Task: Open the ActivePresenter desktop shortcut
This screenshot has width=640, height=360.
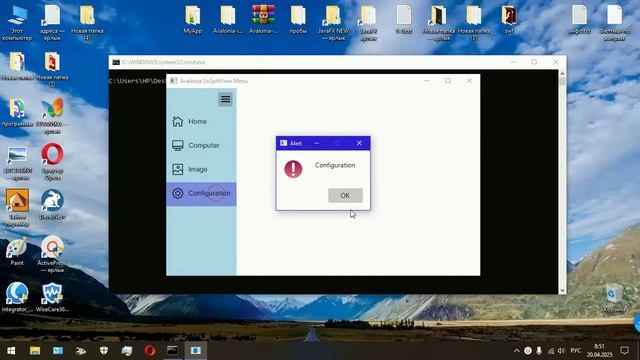Action: coord(51,253)
